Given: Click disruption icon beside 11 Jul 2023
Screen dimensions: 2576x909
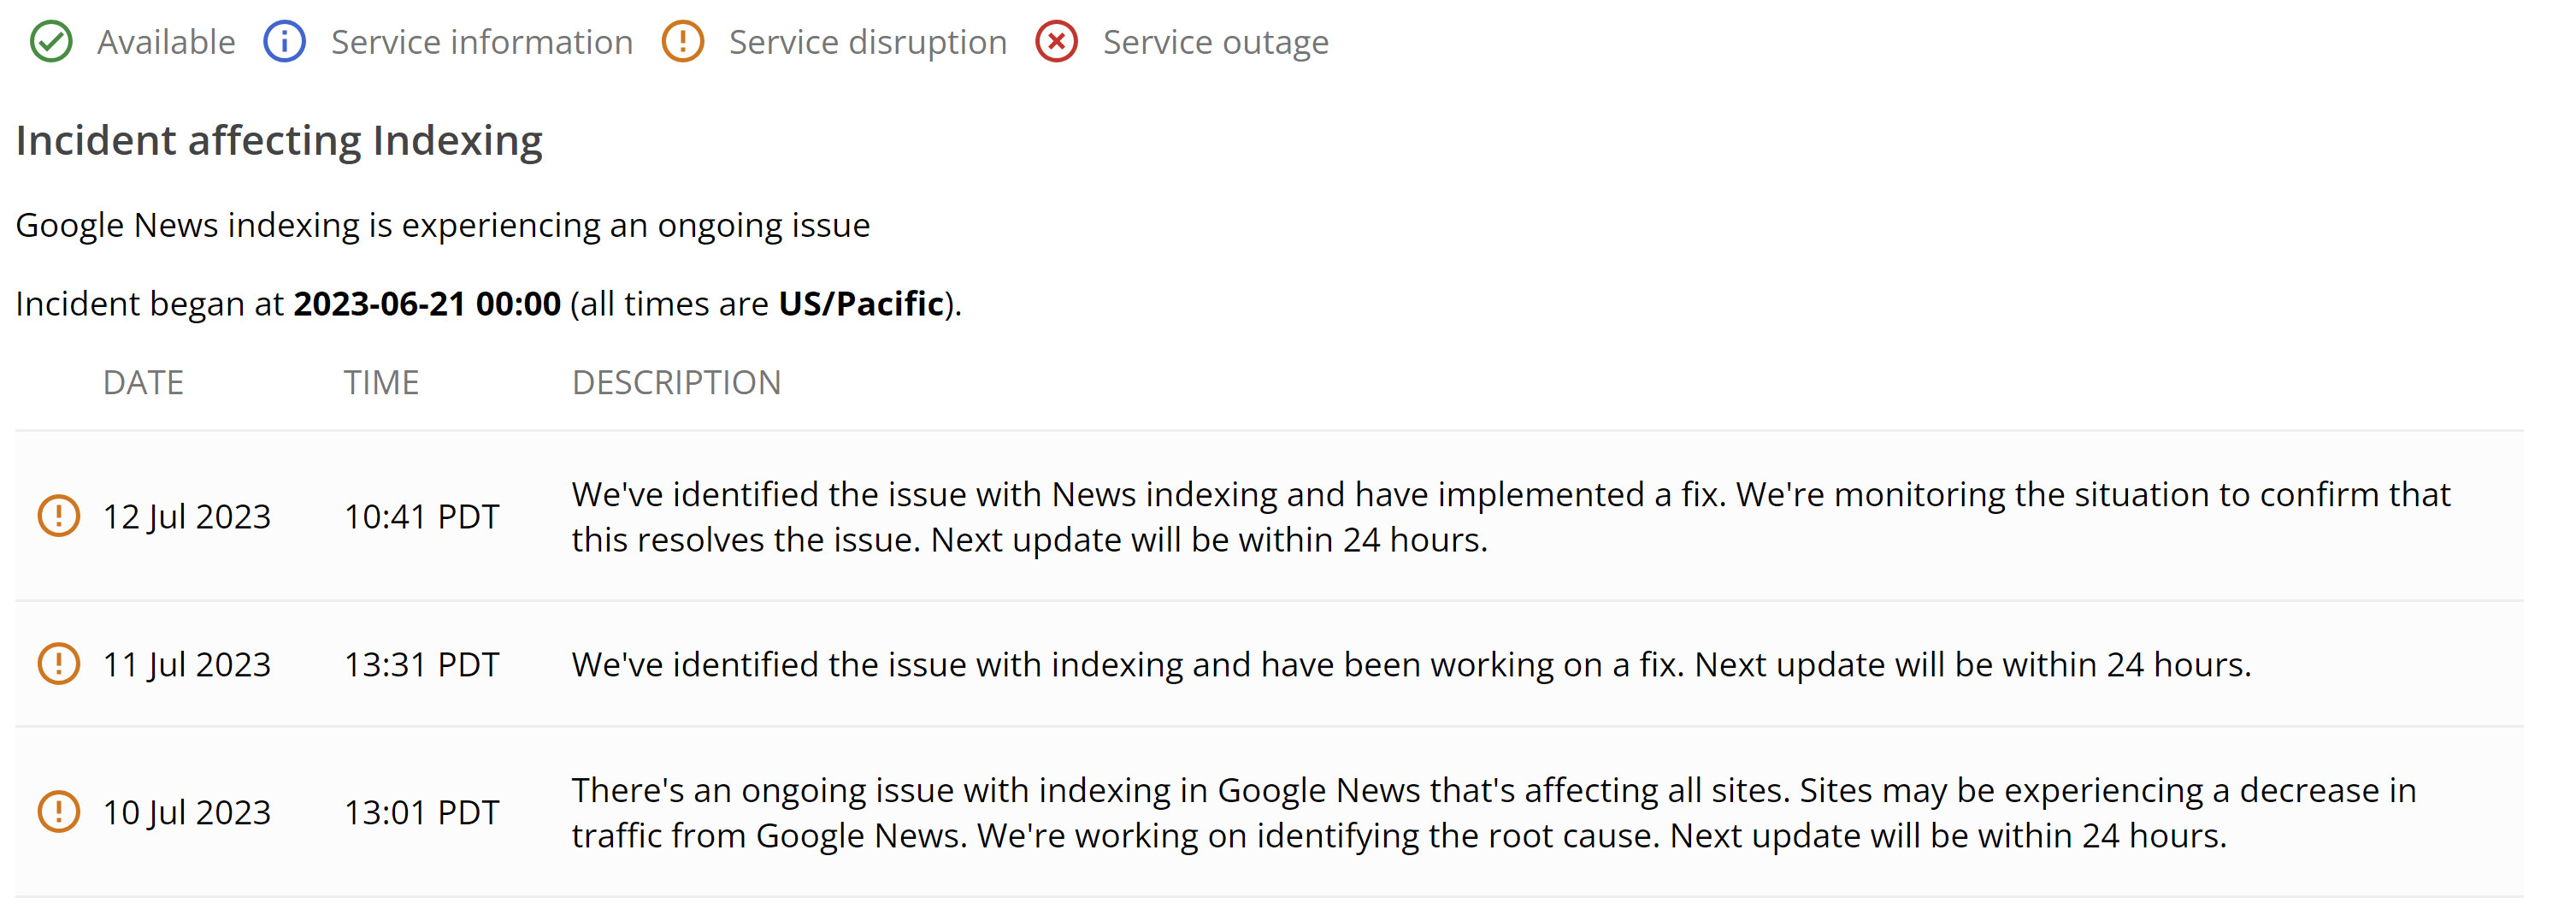Looking at the screenshot, I should click(59, 664).
